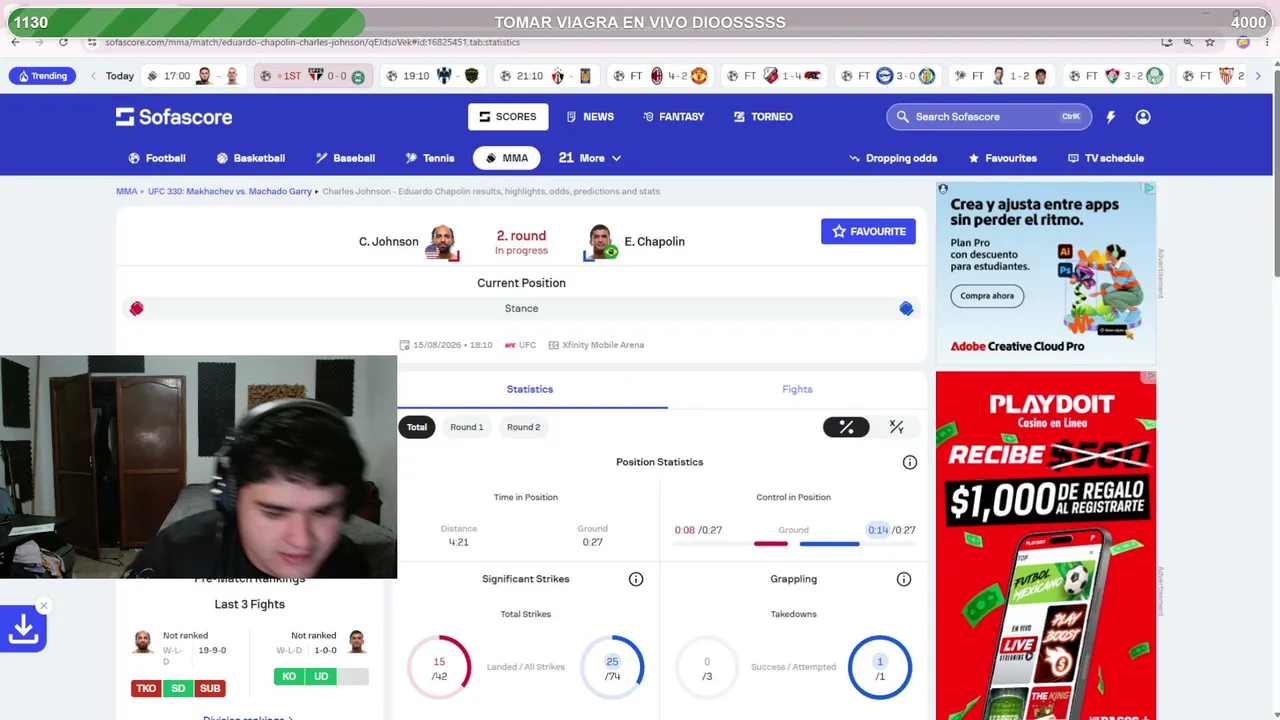Go to Basketball sport section
Image resolution: width=1280 pixels, height=720 pixels.
coord(251,158)
